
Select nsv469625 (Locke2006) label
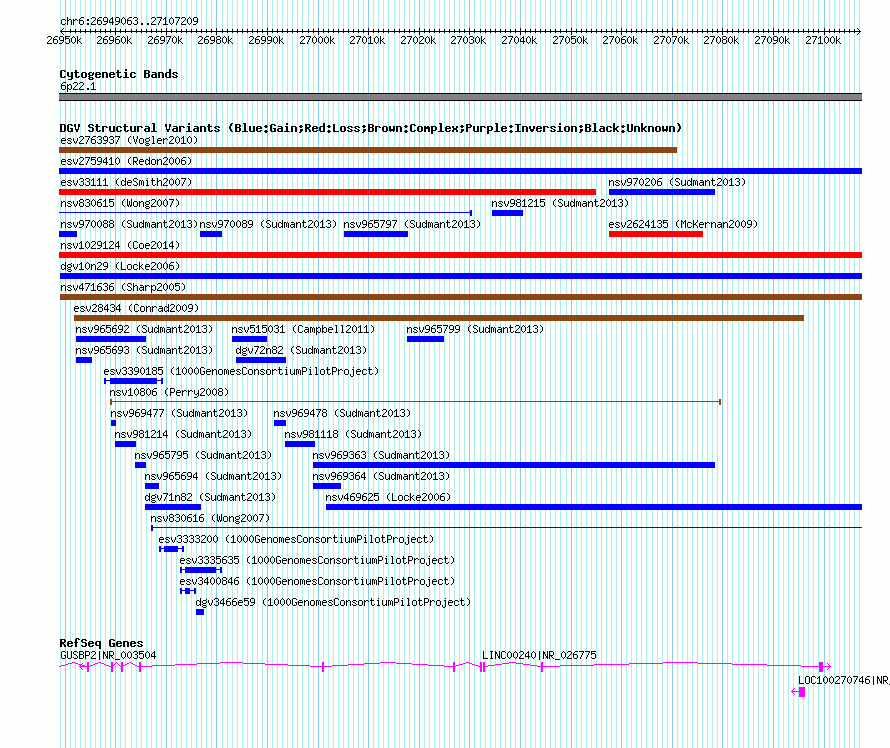click(388, 497)
